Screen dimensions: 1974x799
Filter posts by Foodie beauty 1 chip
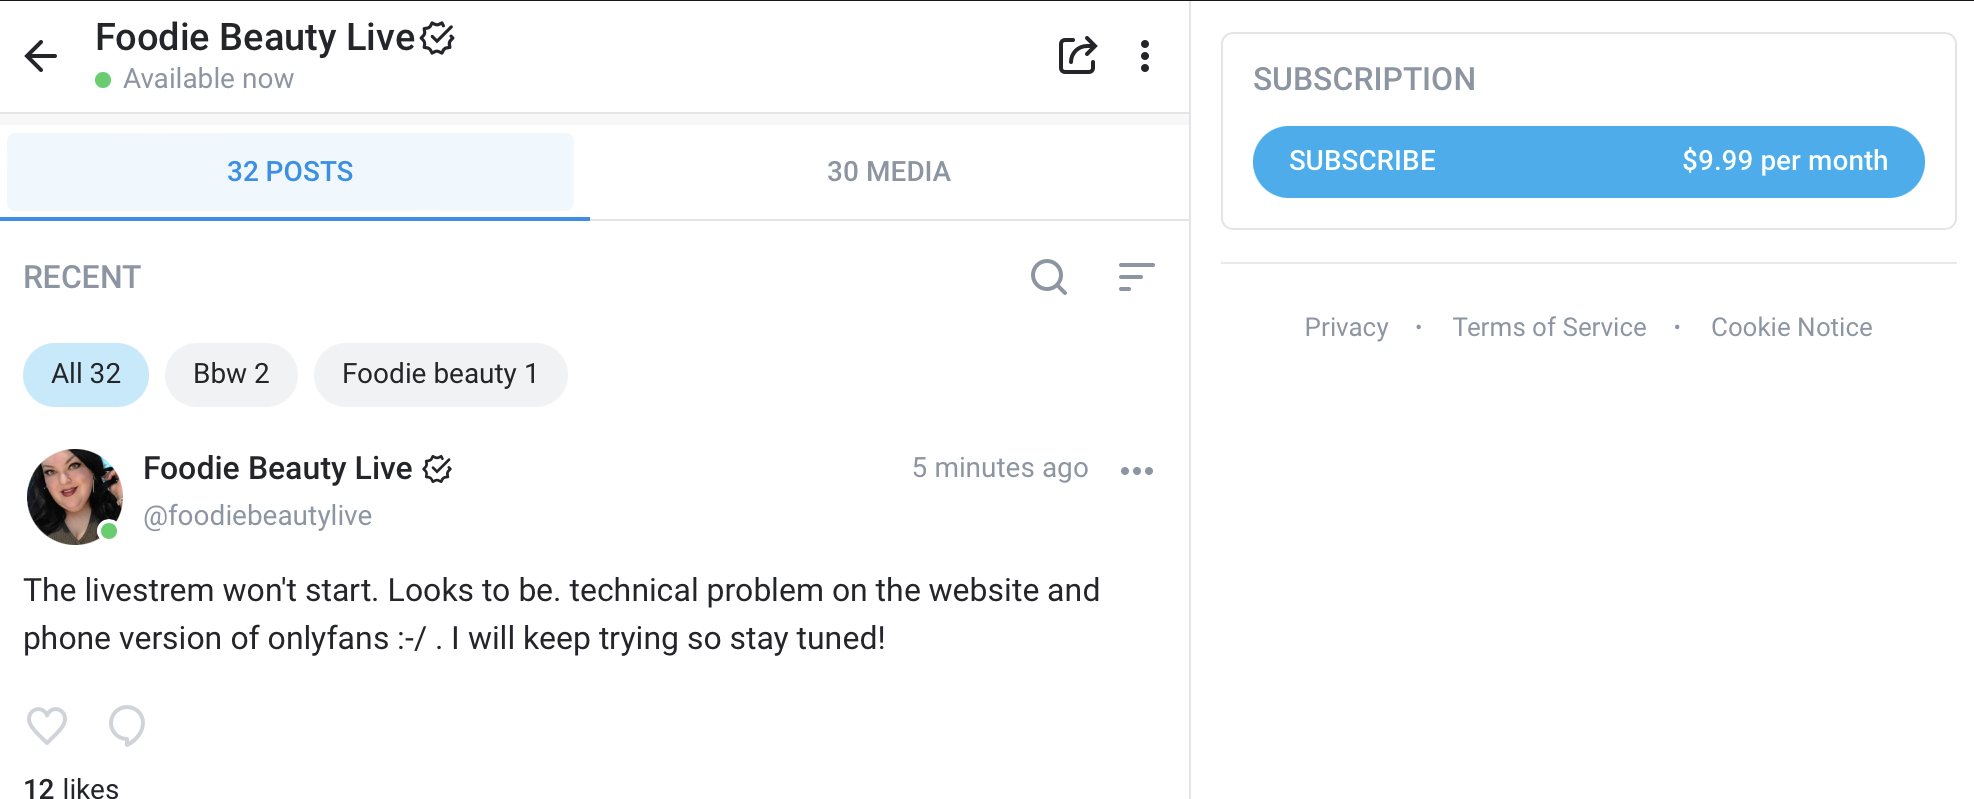tap(440, 374)
